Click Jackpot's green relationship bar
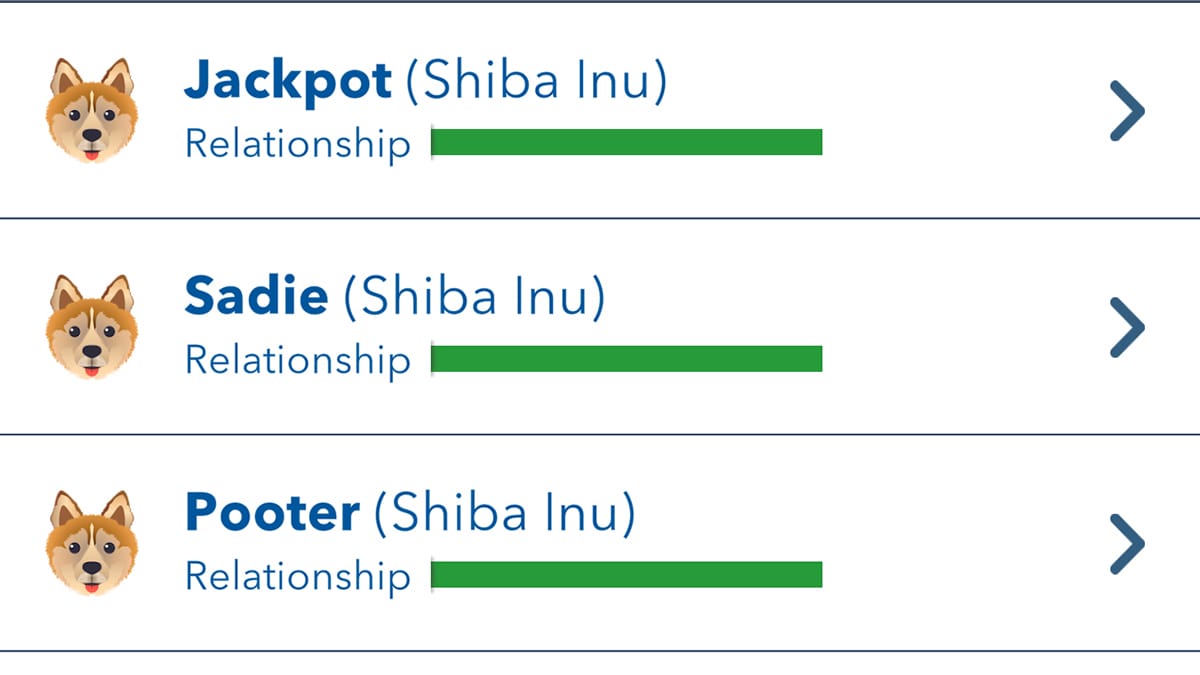Screen dimensions: 1200x675 (626, 143)
